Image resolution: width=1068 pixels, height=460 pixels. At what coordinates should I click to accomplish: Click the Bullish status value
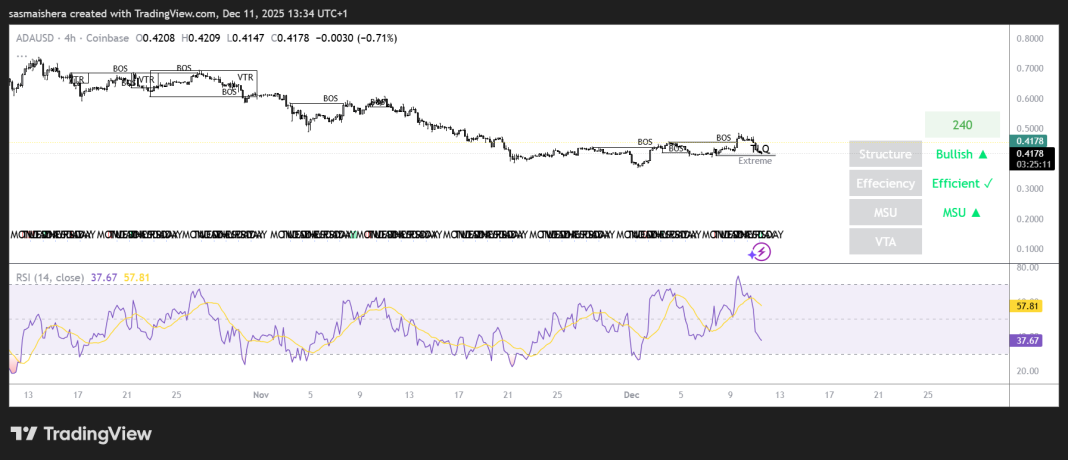tap(962, 154)
